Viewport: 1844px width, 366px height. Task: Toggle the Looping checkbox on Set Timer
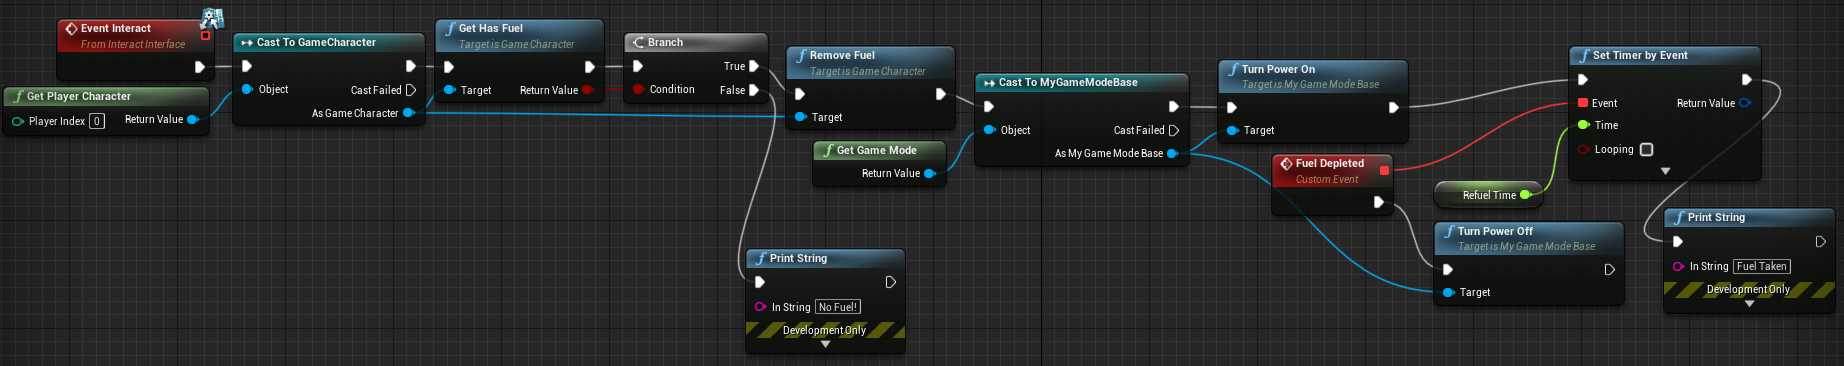click(1646, 149)
